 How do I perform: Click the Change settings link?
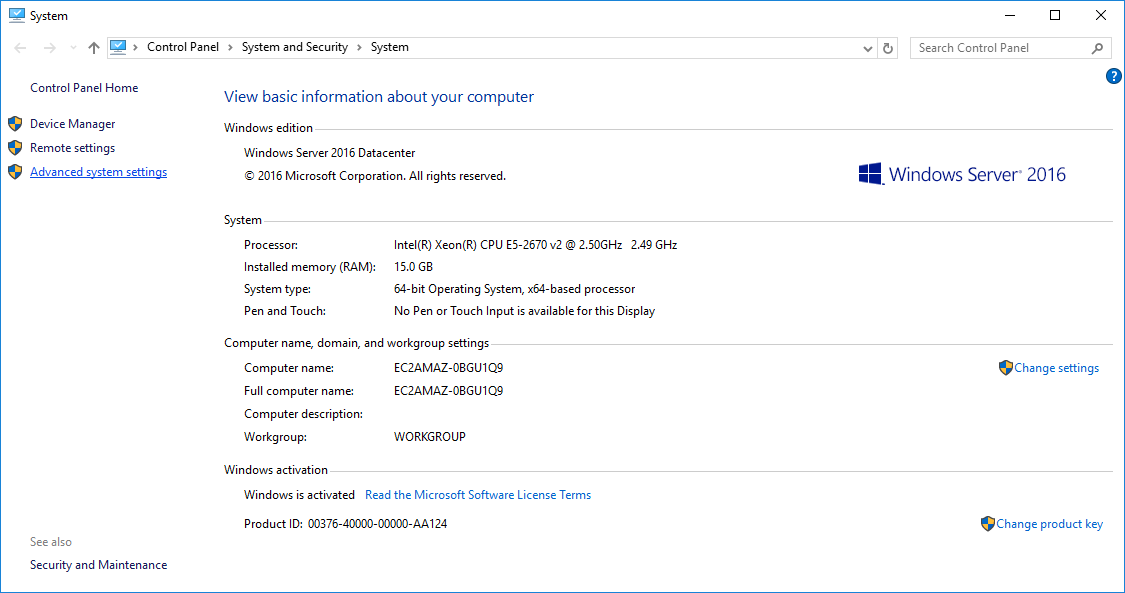(1056, 367)
